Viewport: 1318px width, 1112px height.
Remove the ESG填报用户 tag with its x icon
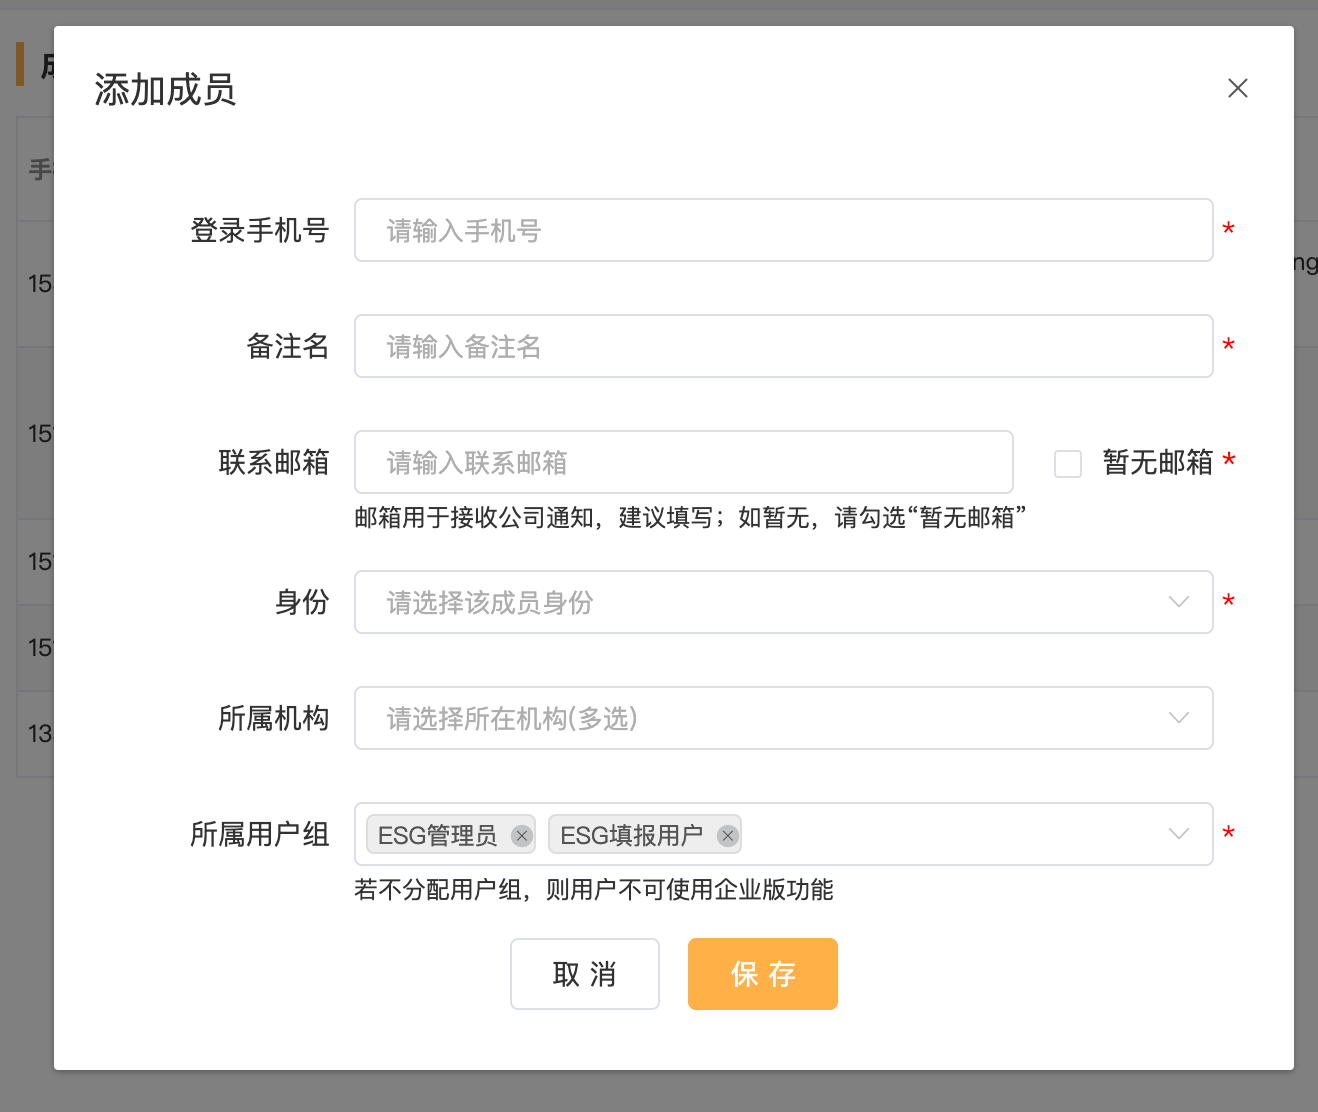pyautogui.click(x=727, y=836)
